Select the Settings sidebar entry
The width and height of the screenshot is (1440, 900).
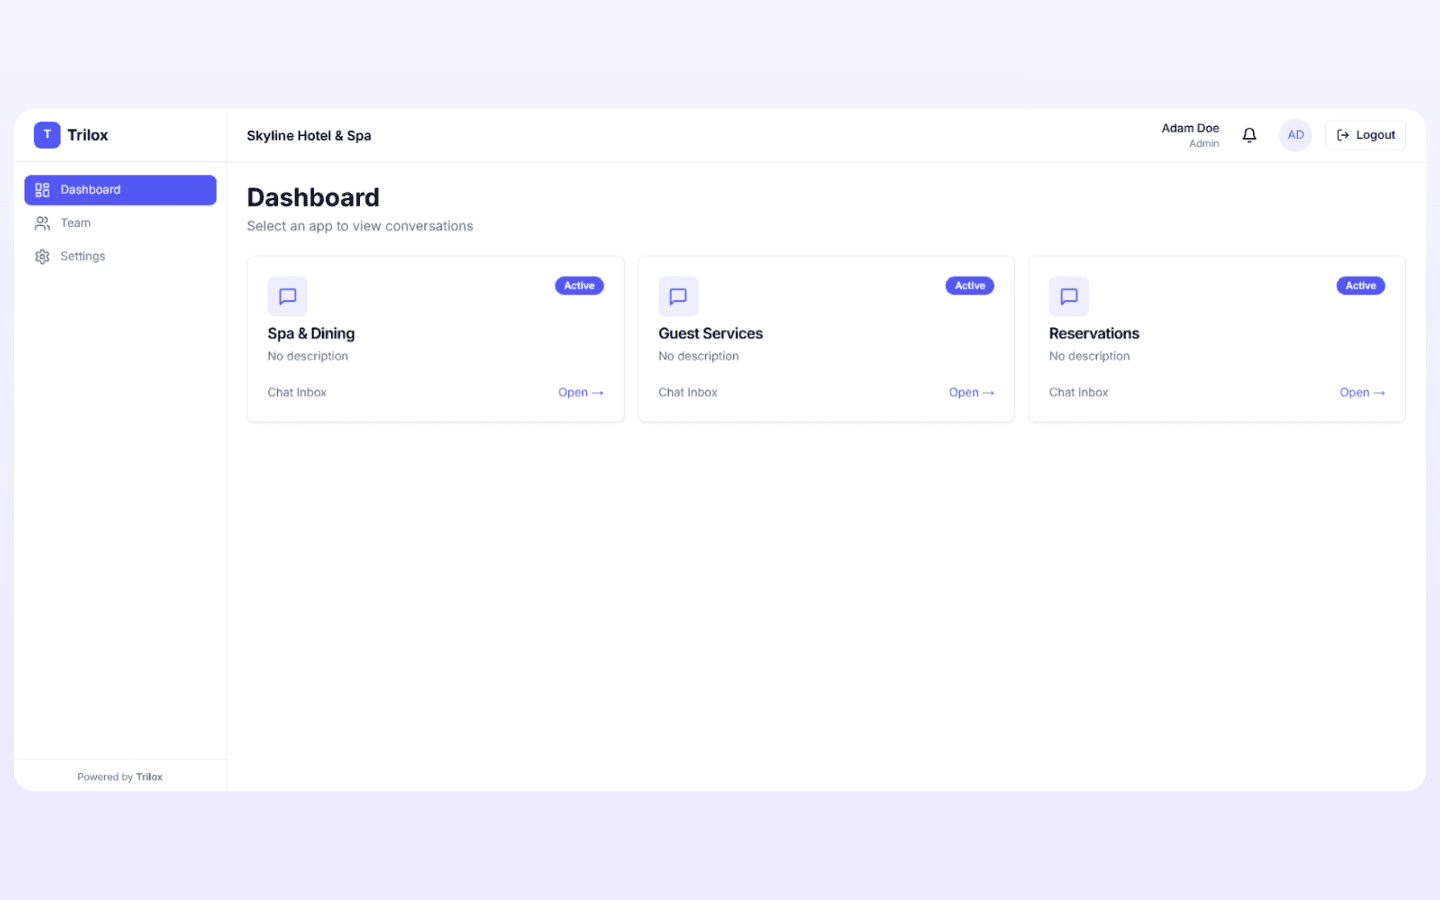tap(82, 256)
